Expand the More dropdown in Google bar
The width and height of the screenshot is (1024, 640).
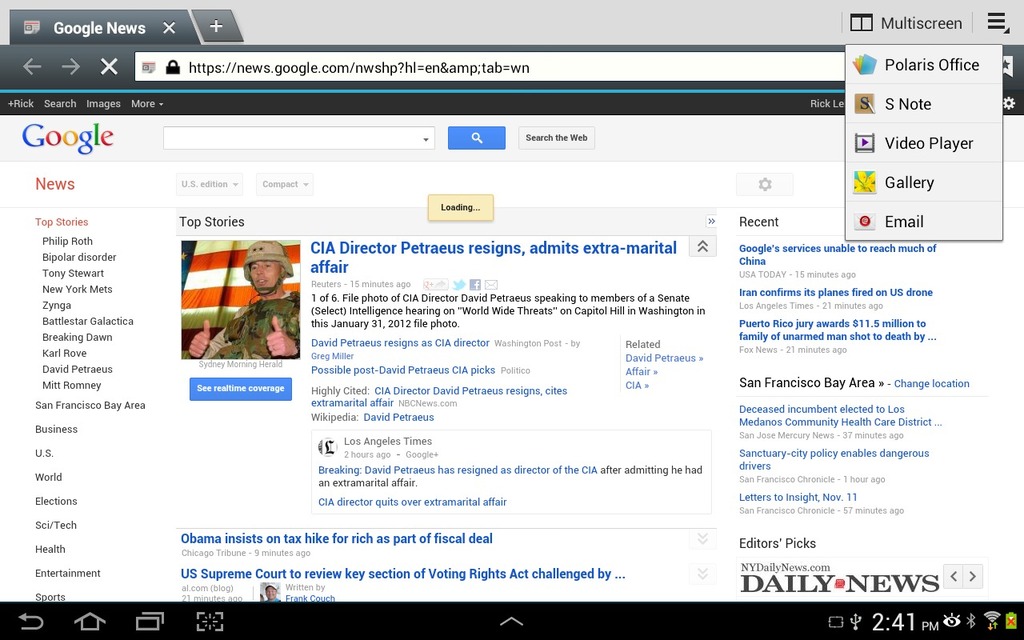(x=147, y=104)
